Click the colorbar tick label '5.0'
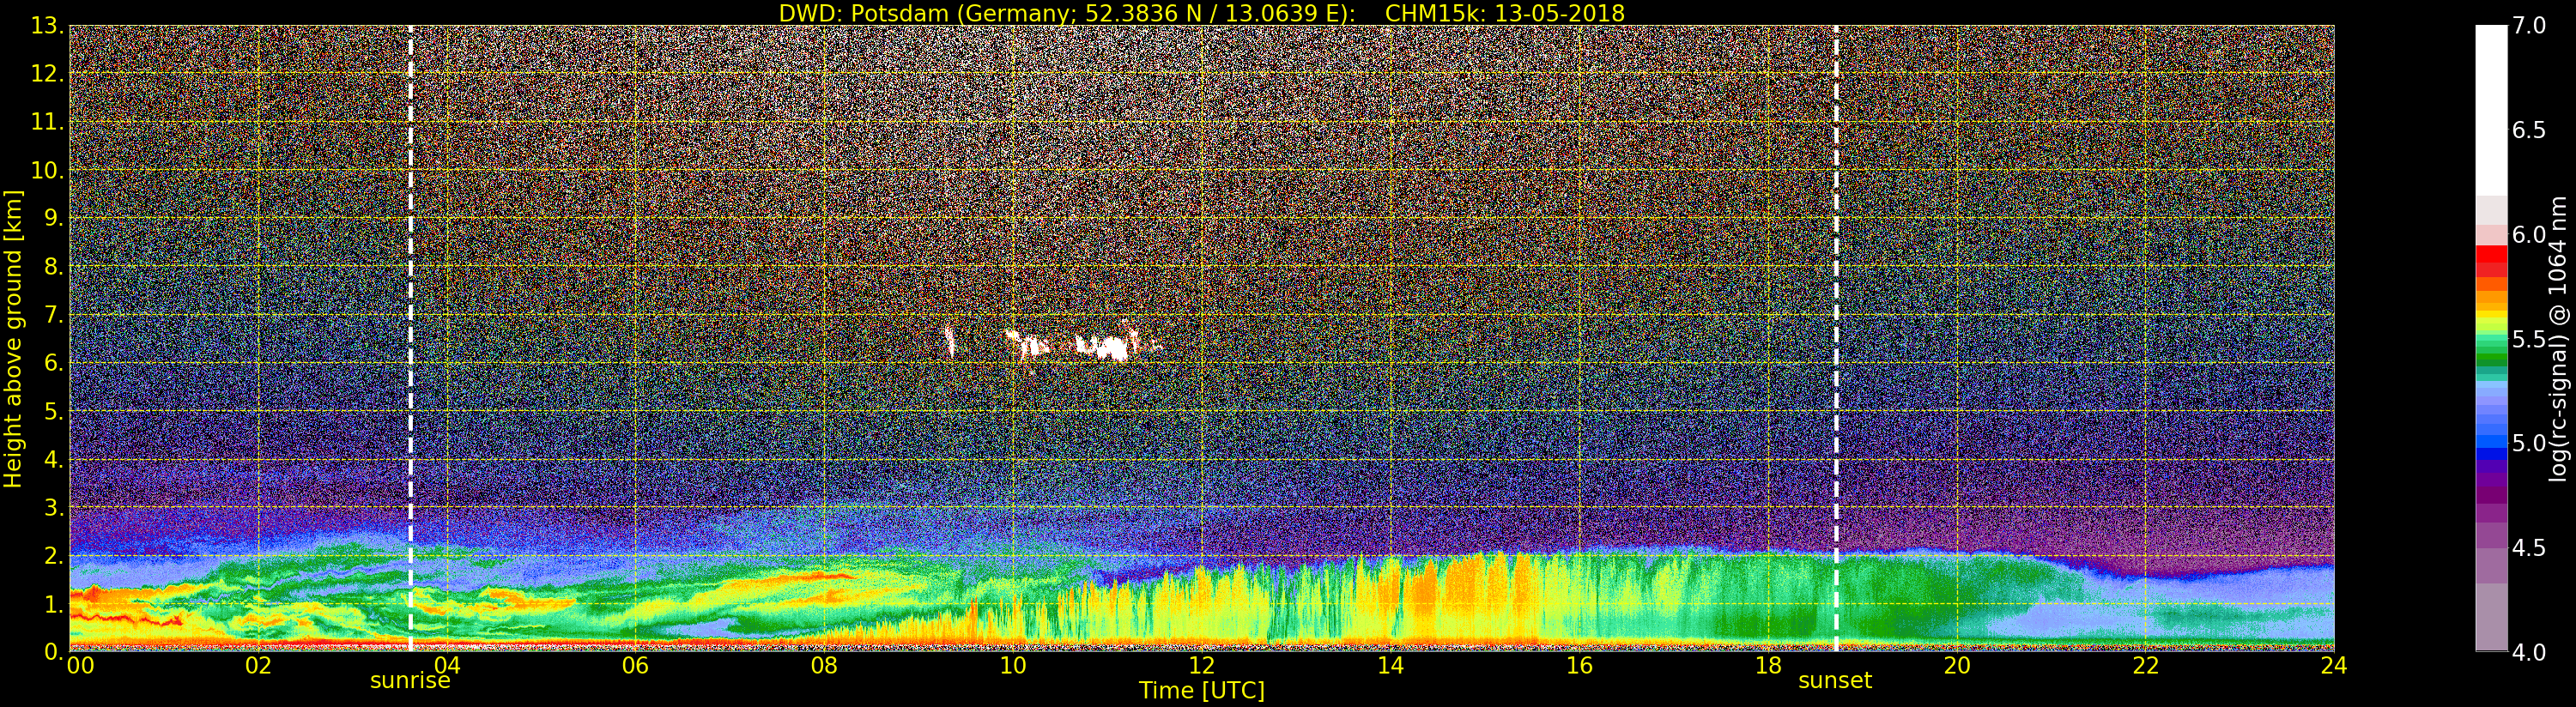Screen dimensions: 2576x707 2529,443
